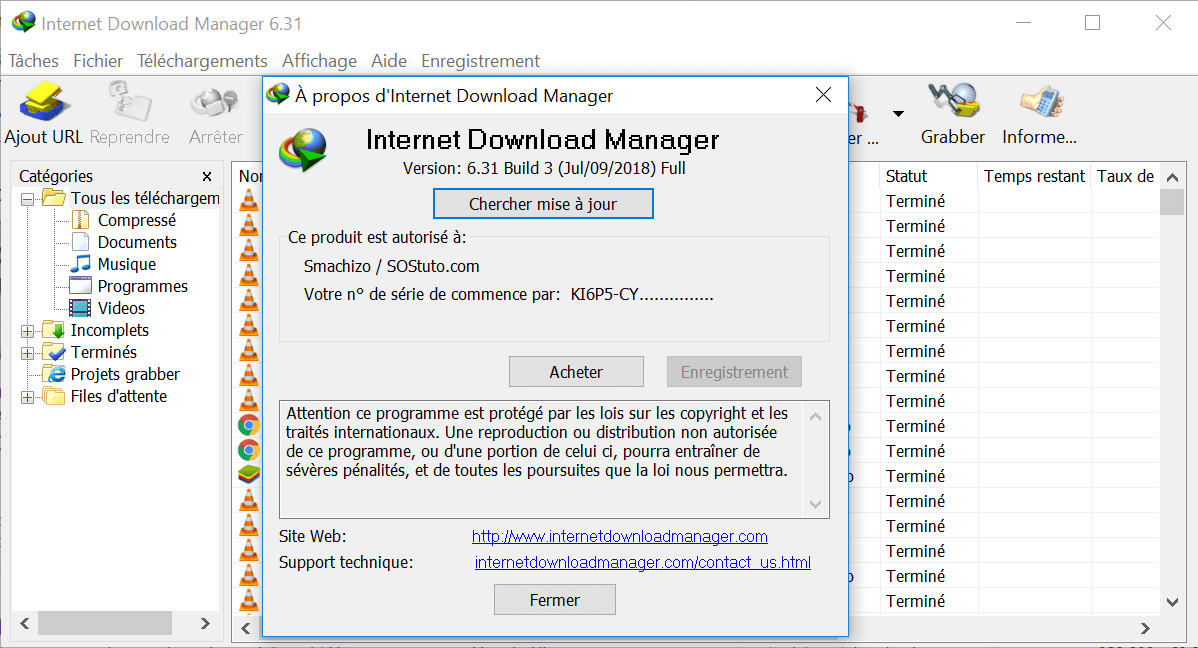
Task: Click the download list horizontal scroll-right arrow
Action: (x=1145, y=628)
